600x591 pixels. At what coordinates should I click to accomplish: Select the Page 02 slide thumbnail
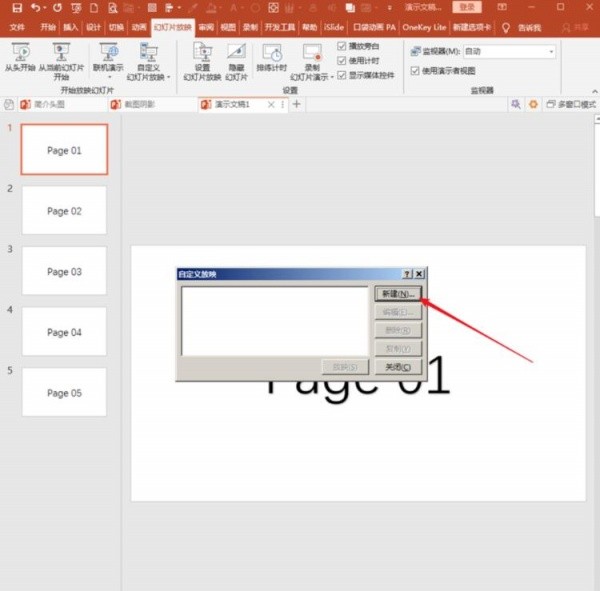pos(64,210)
